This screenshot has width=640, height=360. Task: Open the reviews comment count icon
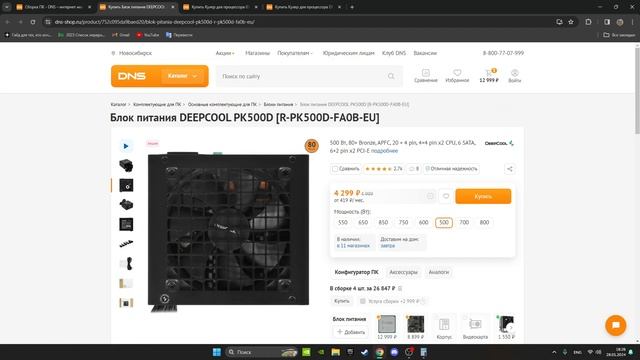(x=413, y=169)
